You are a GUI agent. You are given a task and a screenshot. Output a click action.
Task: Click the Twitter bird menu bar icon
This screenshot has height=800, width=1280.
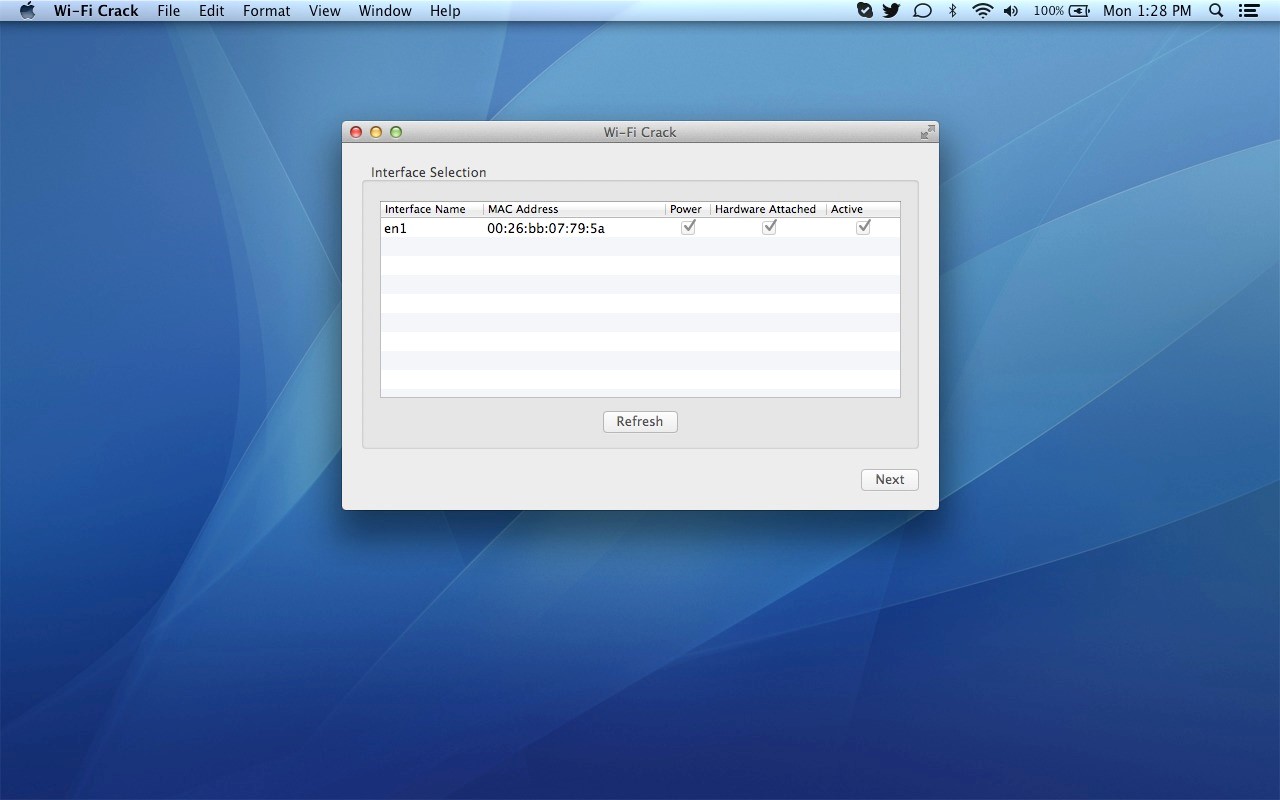[891, 11]
